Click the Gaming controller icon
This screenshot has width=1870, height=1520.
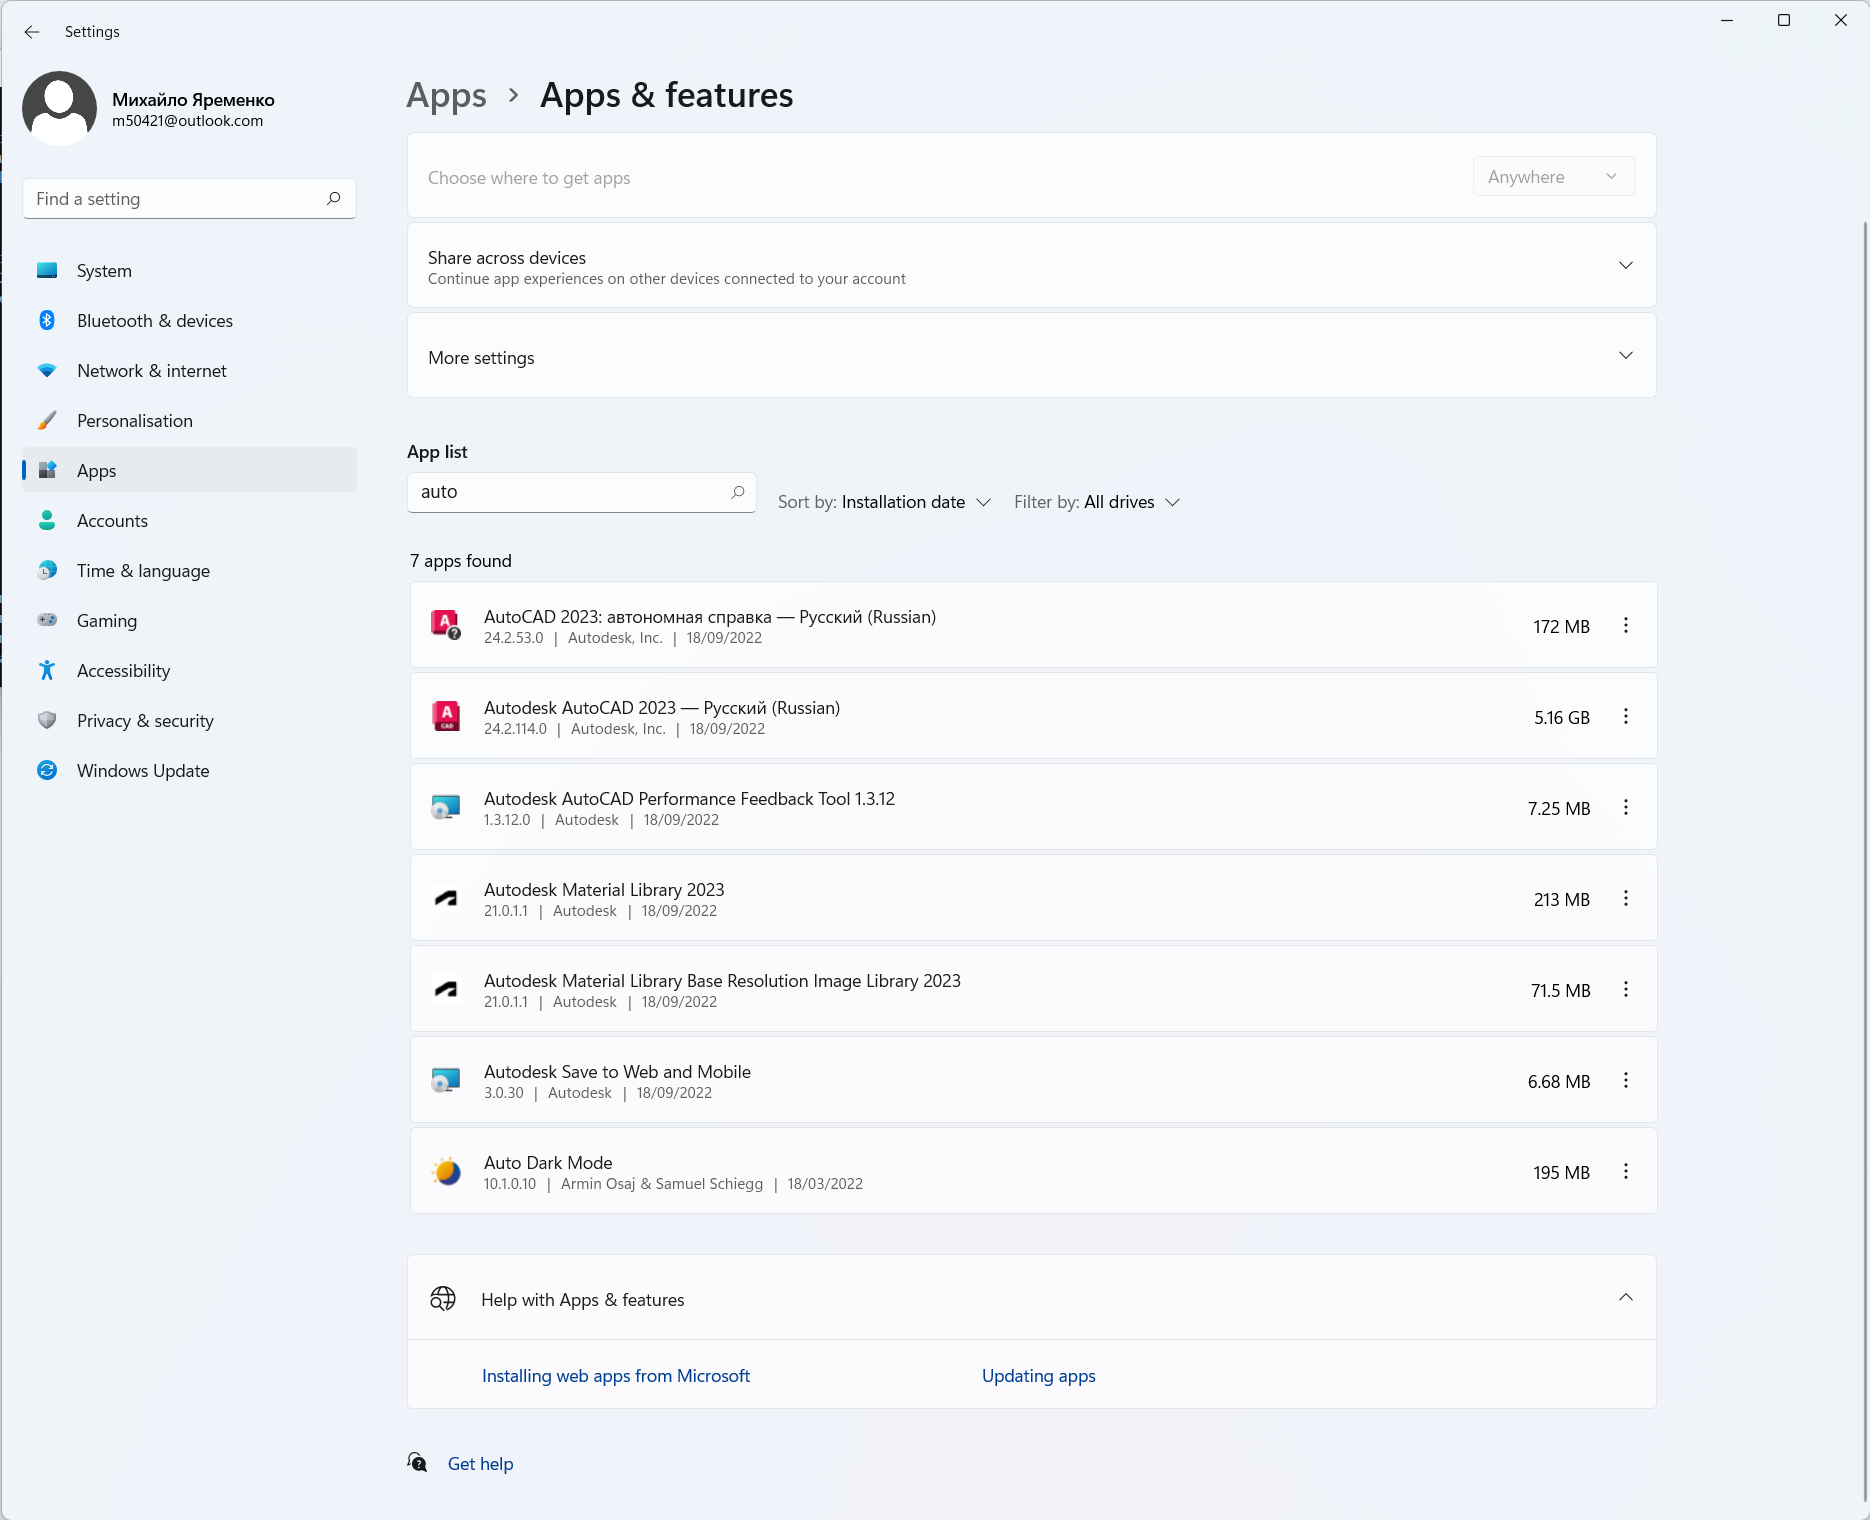click(47, 620)
